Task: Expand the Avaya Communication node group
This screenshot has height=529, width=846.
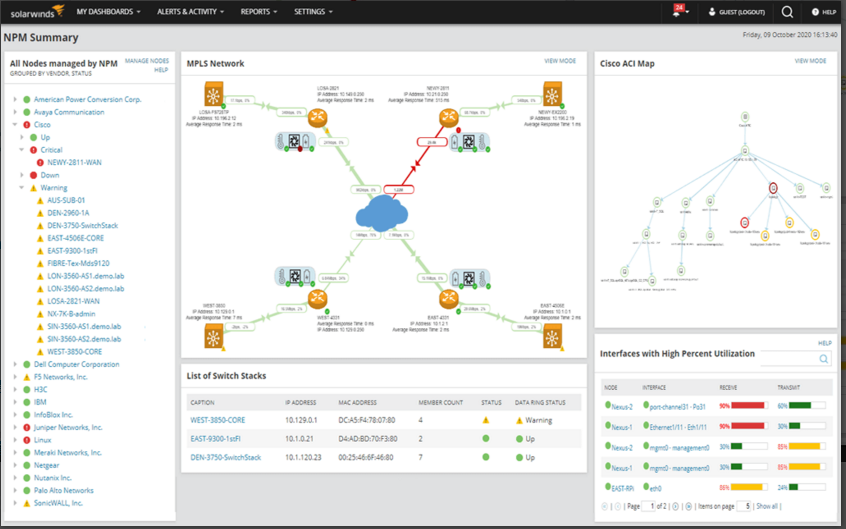Action: pyautogui.click(x=15, y=112)
